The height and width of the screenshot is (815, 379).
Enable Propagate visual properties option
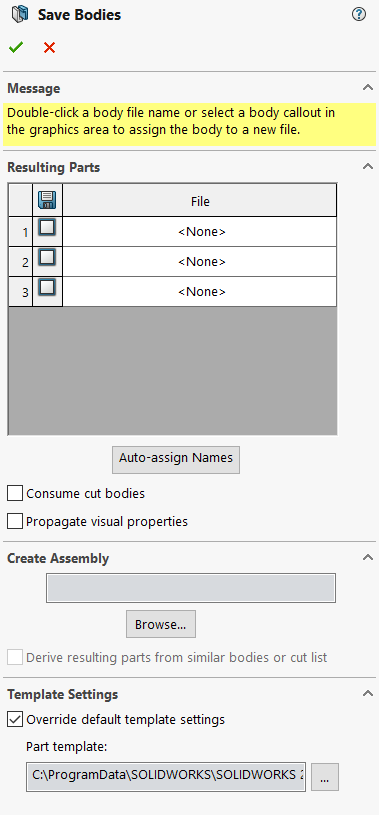(x=15, y=521)
